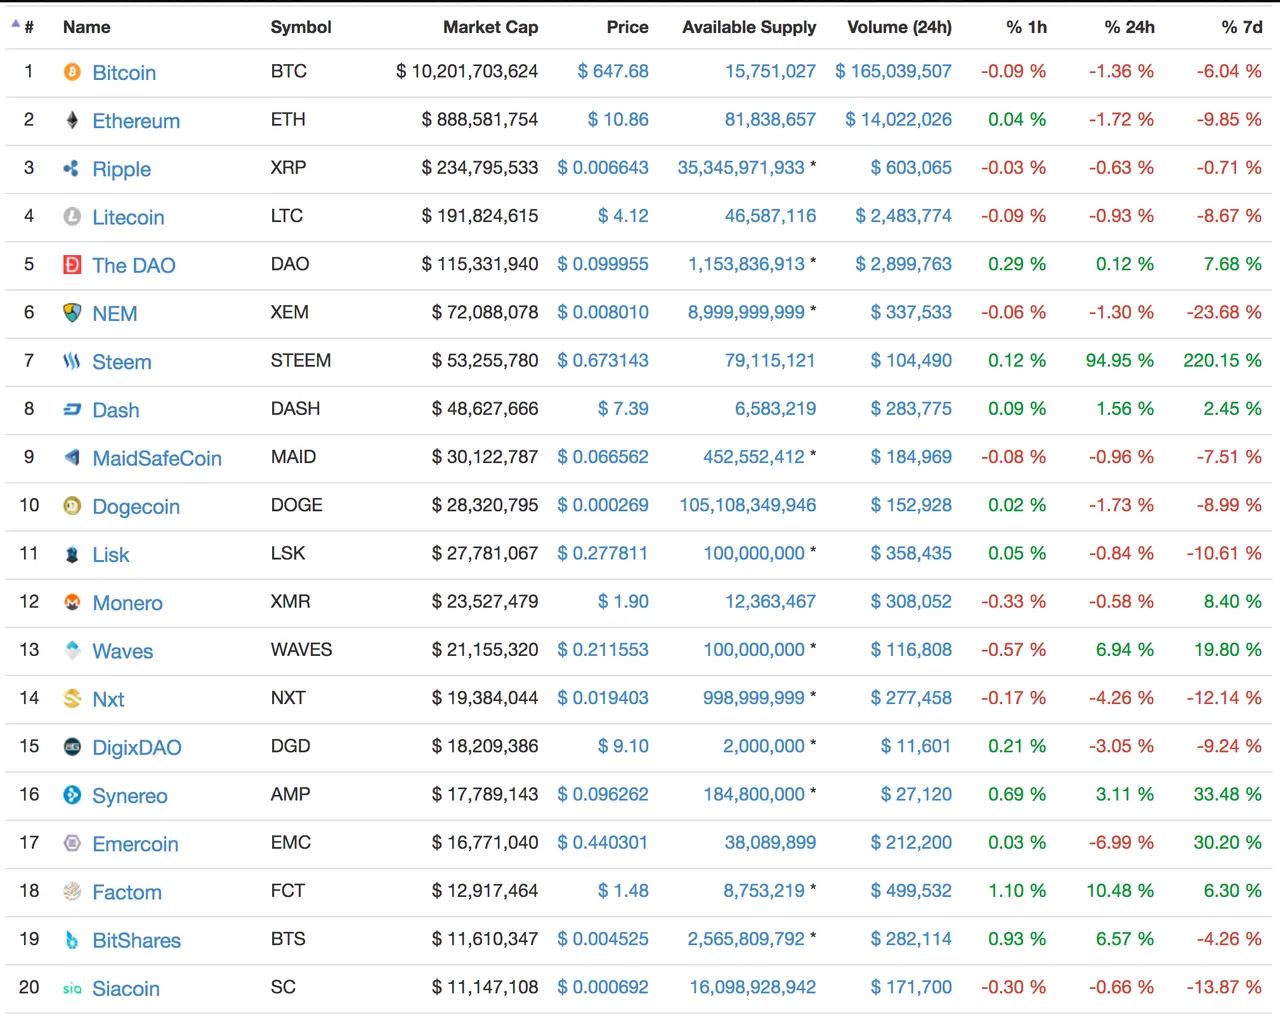Click the Steem logo icon
This screenshot has height=1015, width=1280.
click(72, 361)
